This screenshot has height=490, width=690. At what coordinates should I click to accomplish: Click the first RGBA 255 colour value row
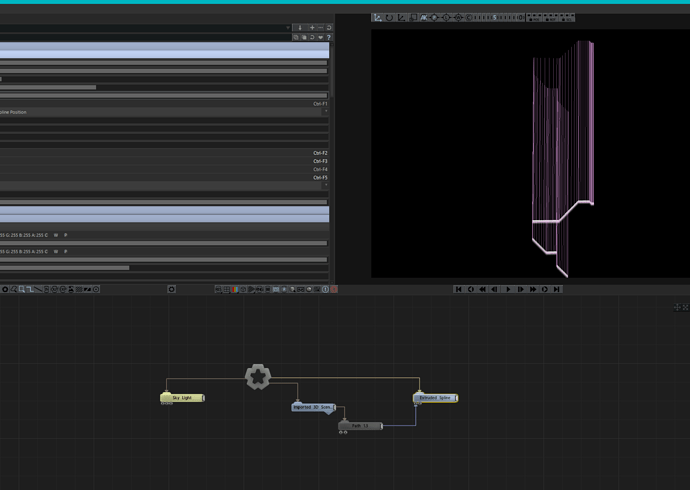164,235
